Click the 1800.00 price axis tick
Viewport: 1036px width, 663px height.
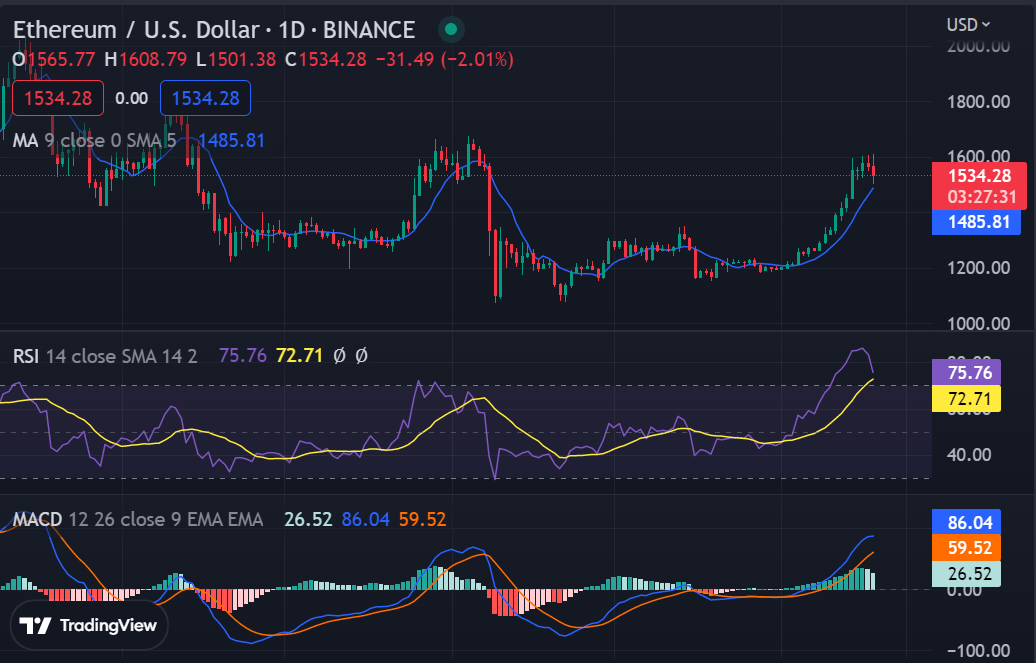[979, 102]
